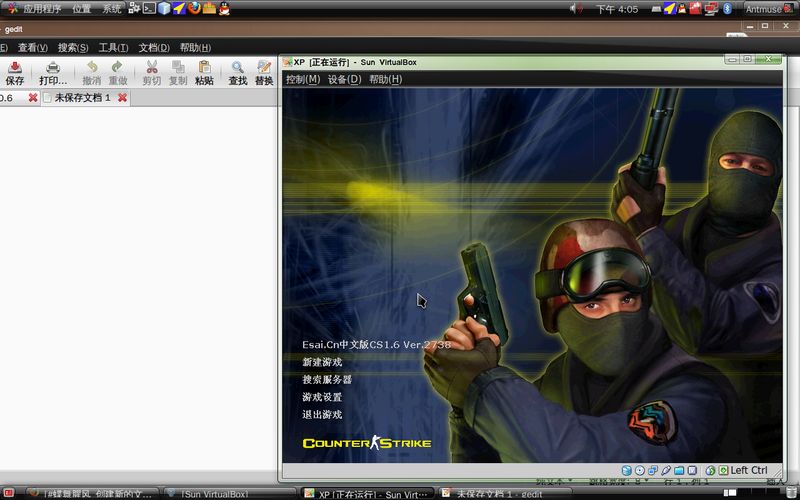Open the 位置 menu in top panel
The width and height of the screenshot is (800, 500).
click(x=82, y=9)
